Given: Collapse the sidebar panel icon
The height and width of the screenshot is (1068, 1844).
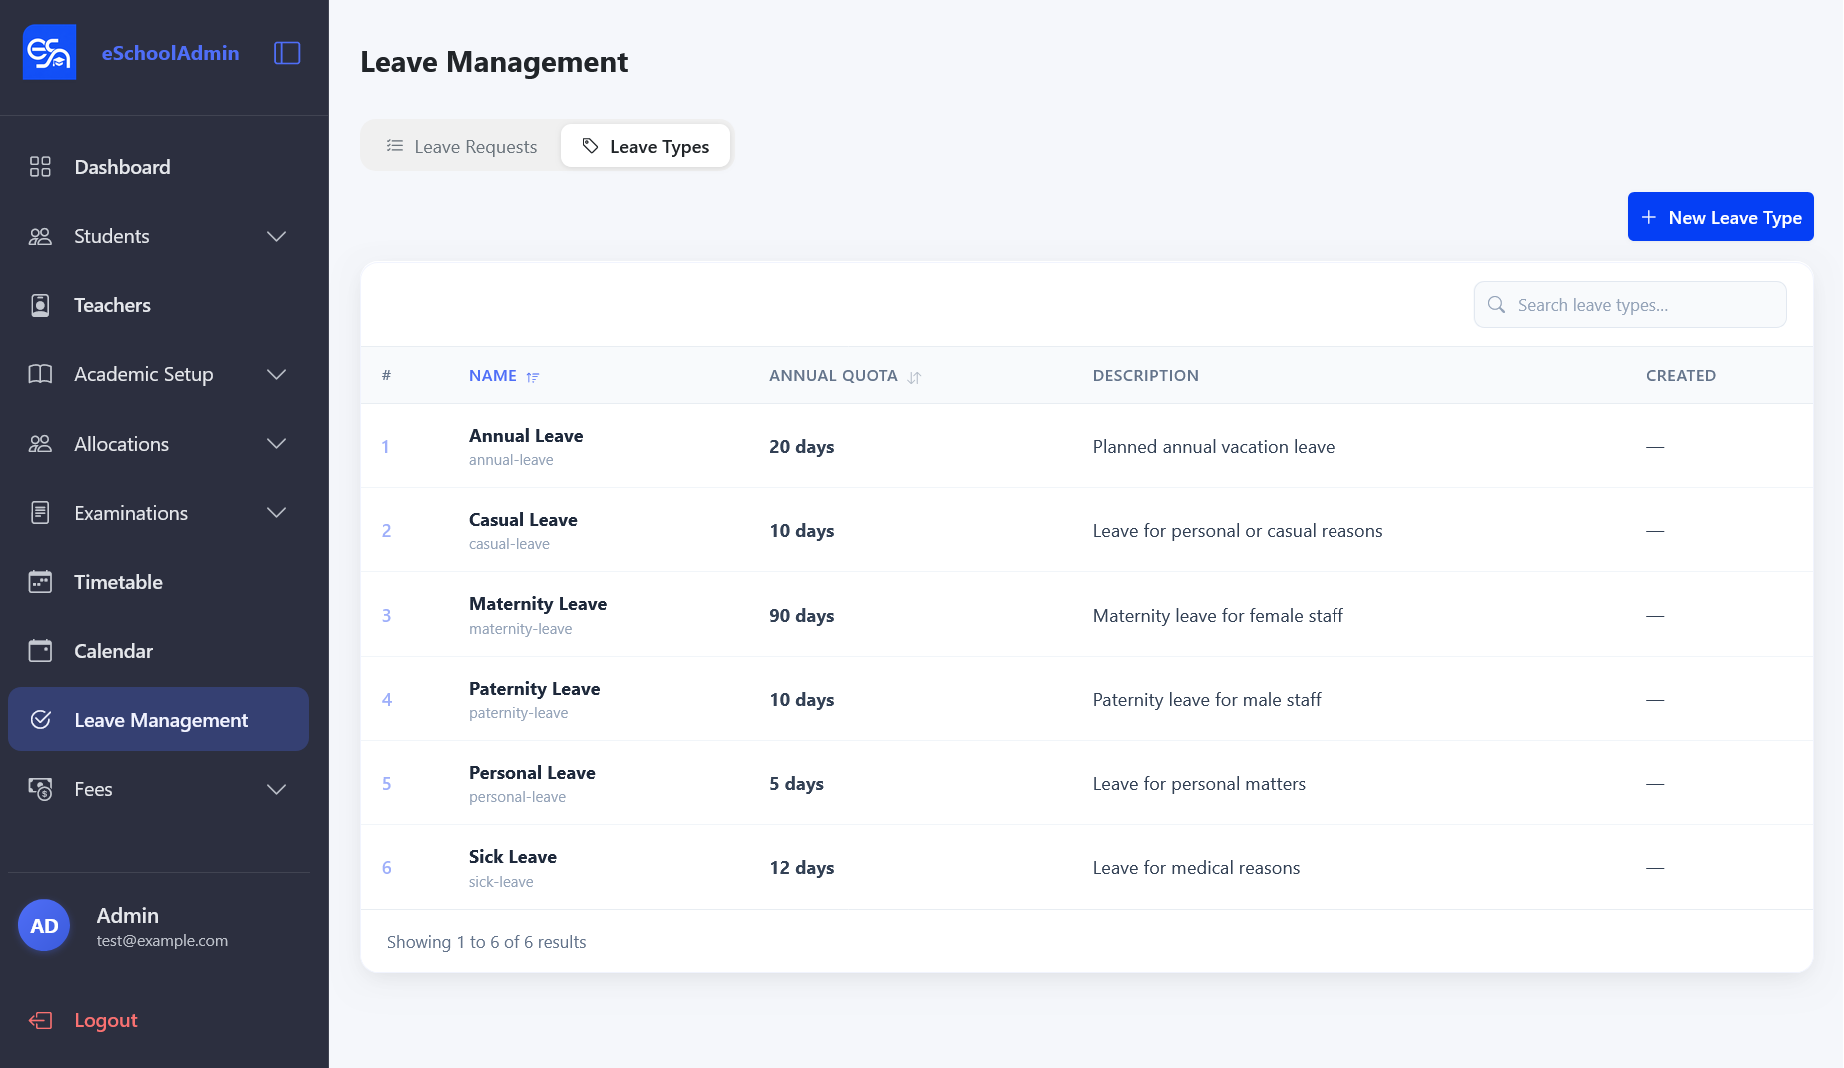Looking at the screenshot, I should click(287, 53).
